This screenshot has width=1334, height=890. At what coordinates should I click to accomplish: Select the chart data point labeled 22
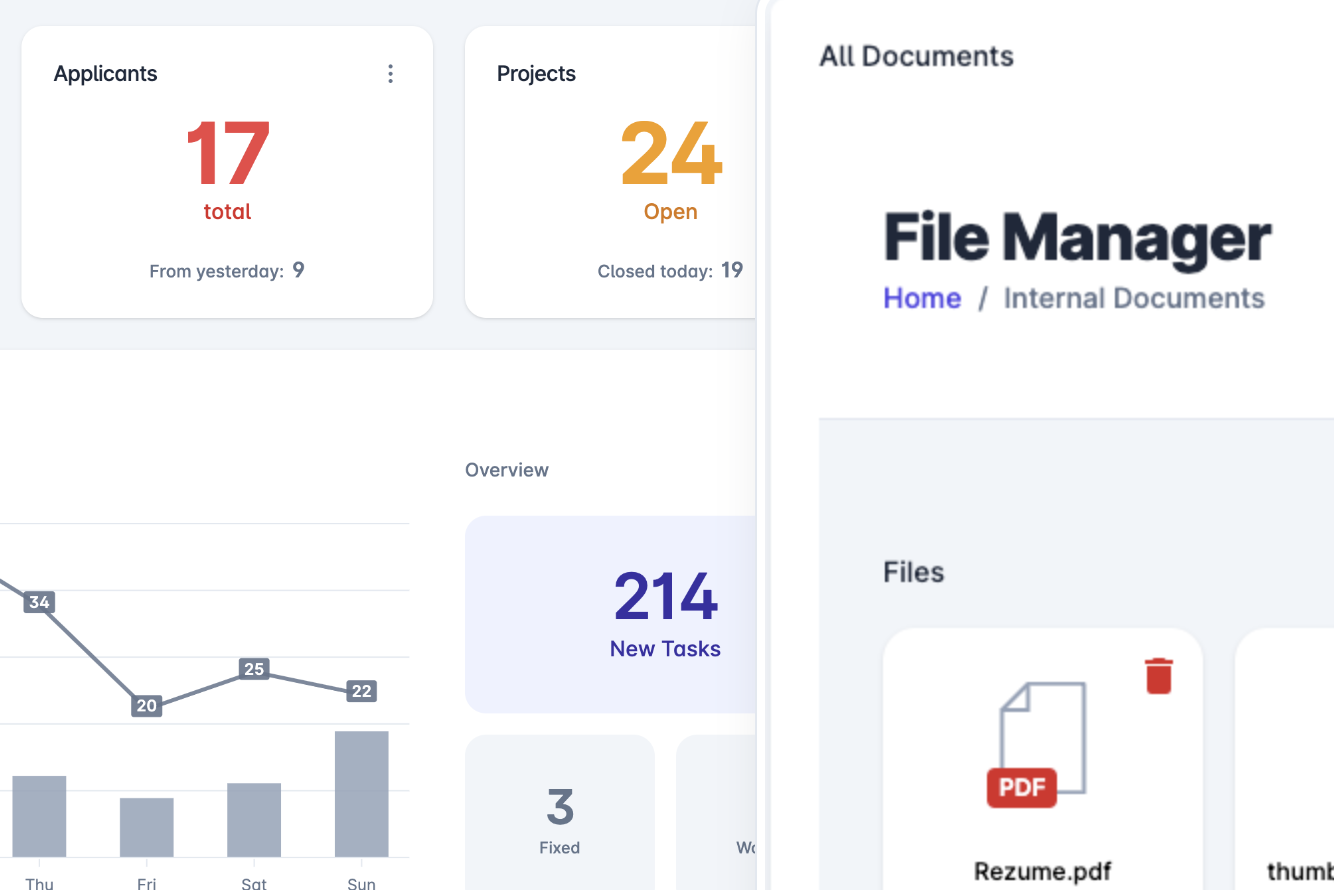point(362,691)
